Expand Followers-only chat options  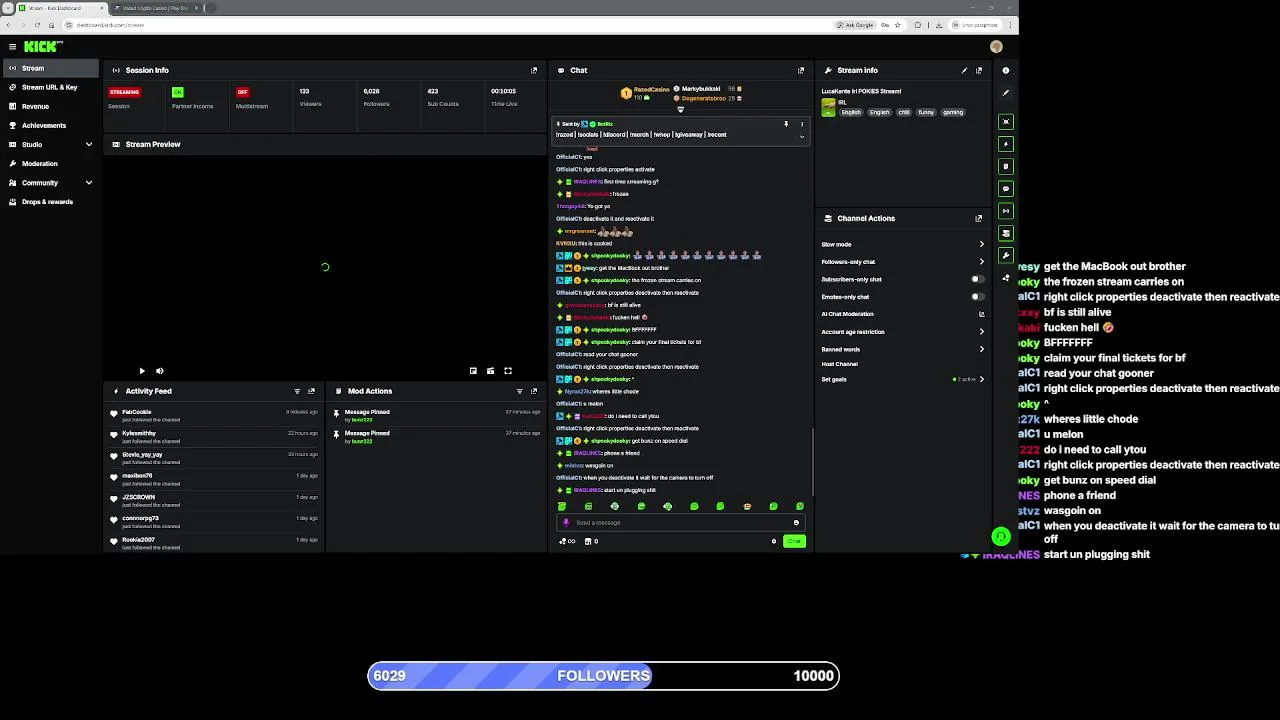point(981,262)
